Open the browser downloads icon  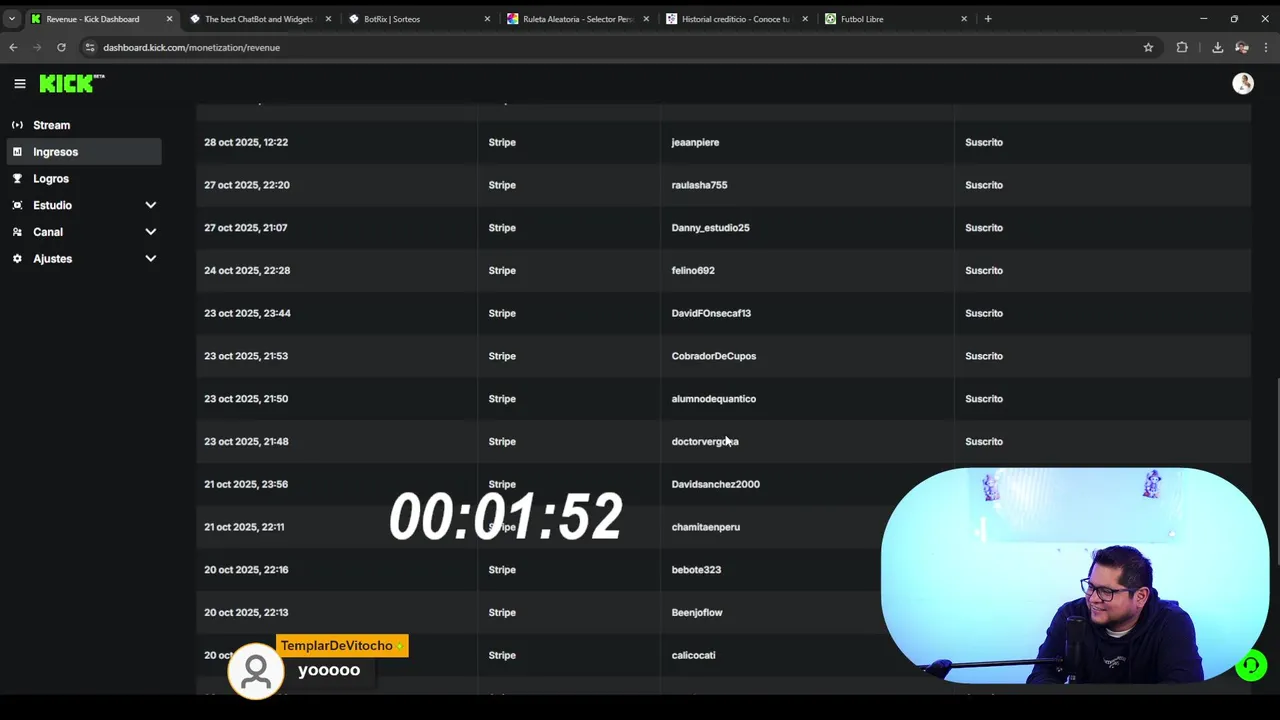[1217, 47]
